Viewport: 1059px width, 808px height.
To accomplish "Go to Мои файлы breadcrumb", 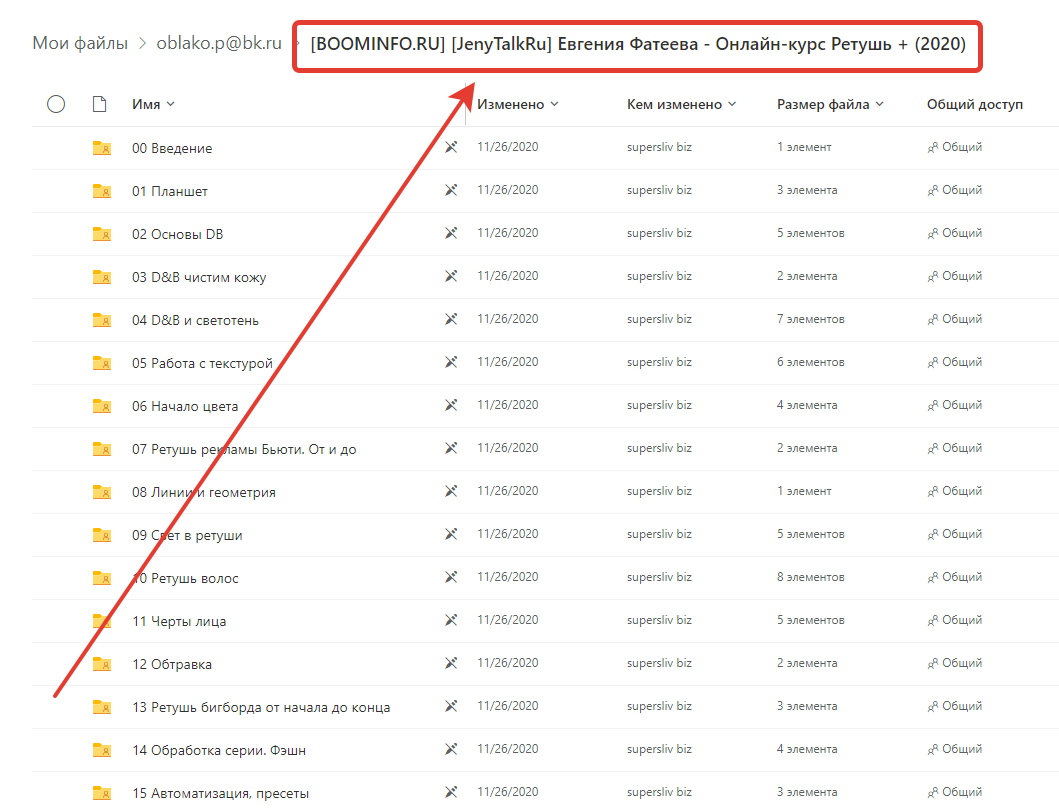I will click(80, 43).
